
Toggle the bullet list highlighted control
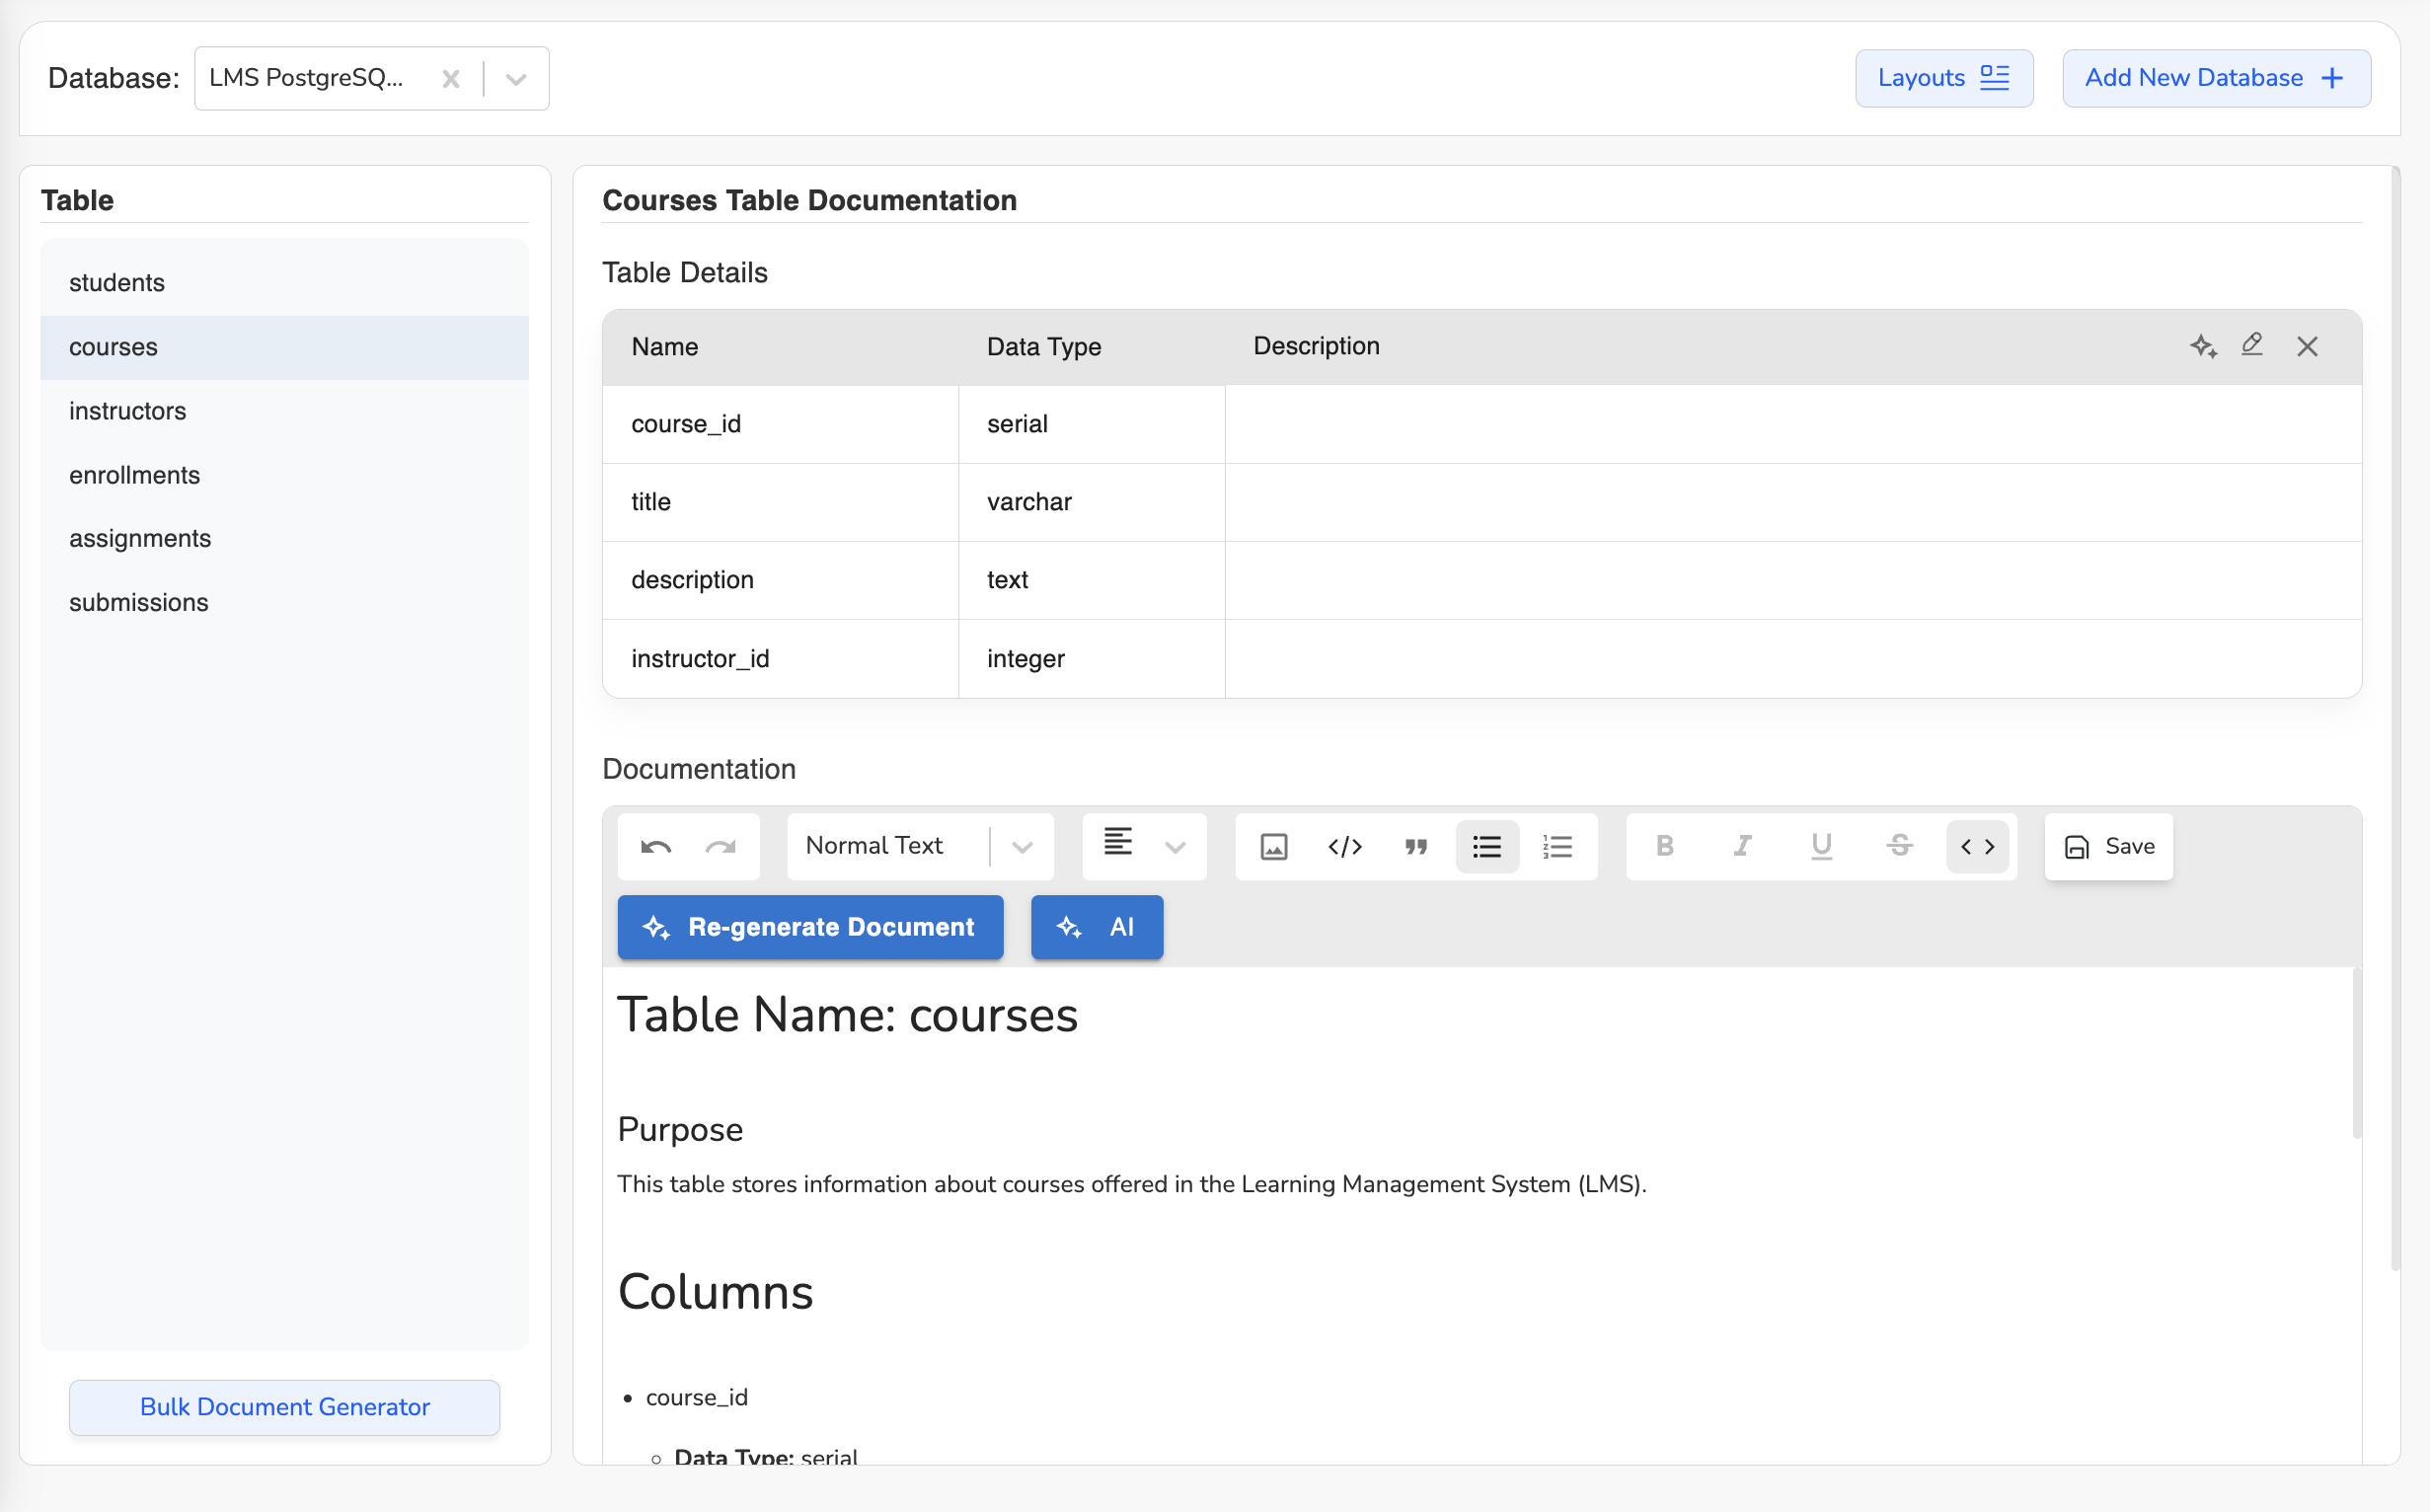click(x=1487, y=846)
